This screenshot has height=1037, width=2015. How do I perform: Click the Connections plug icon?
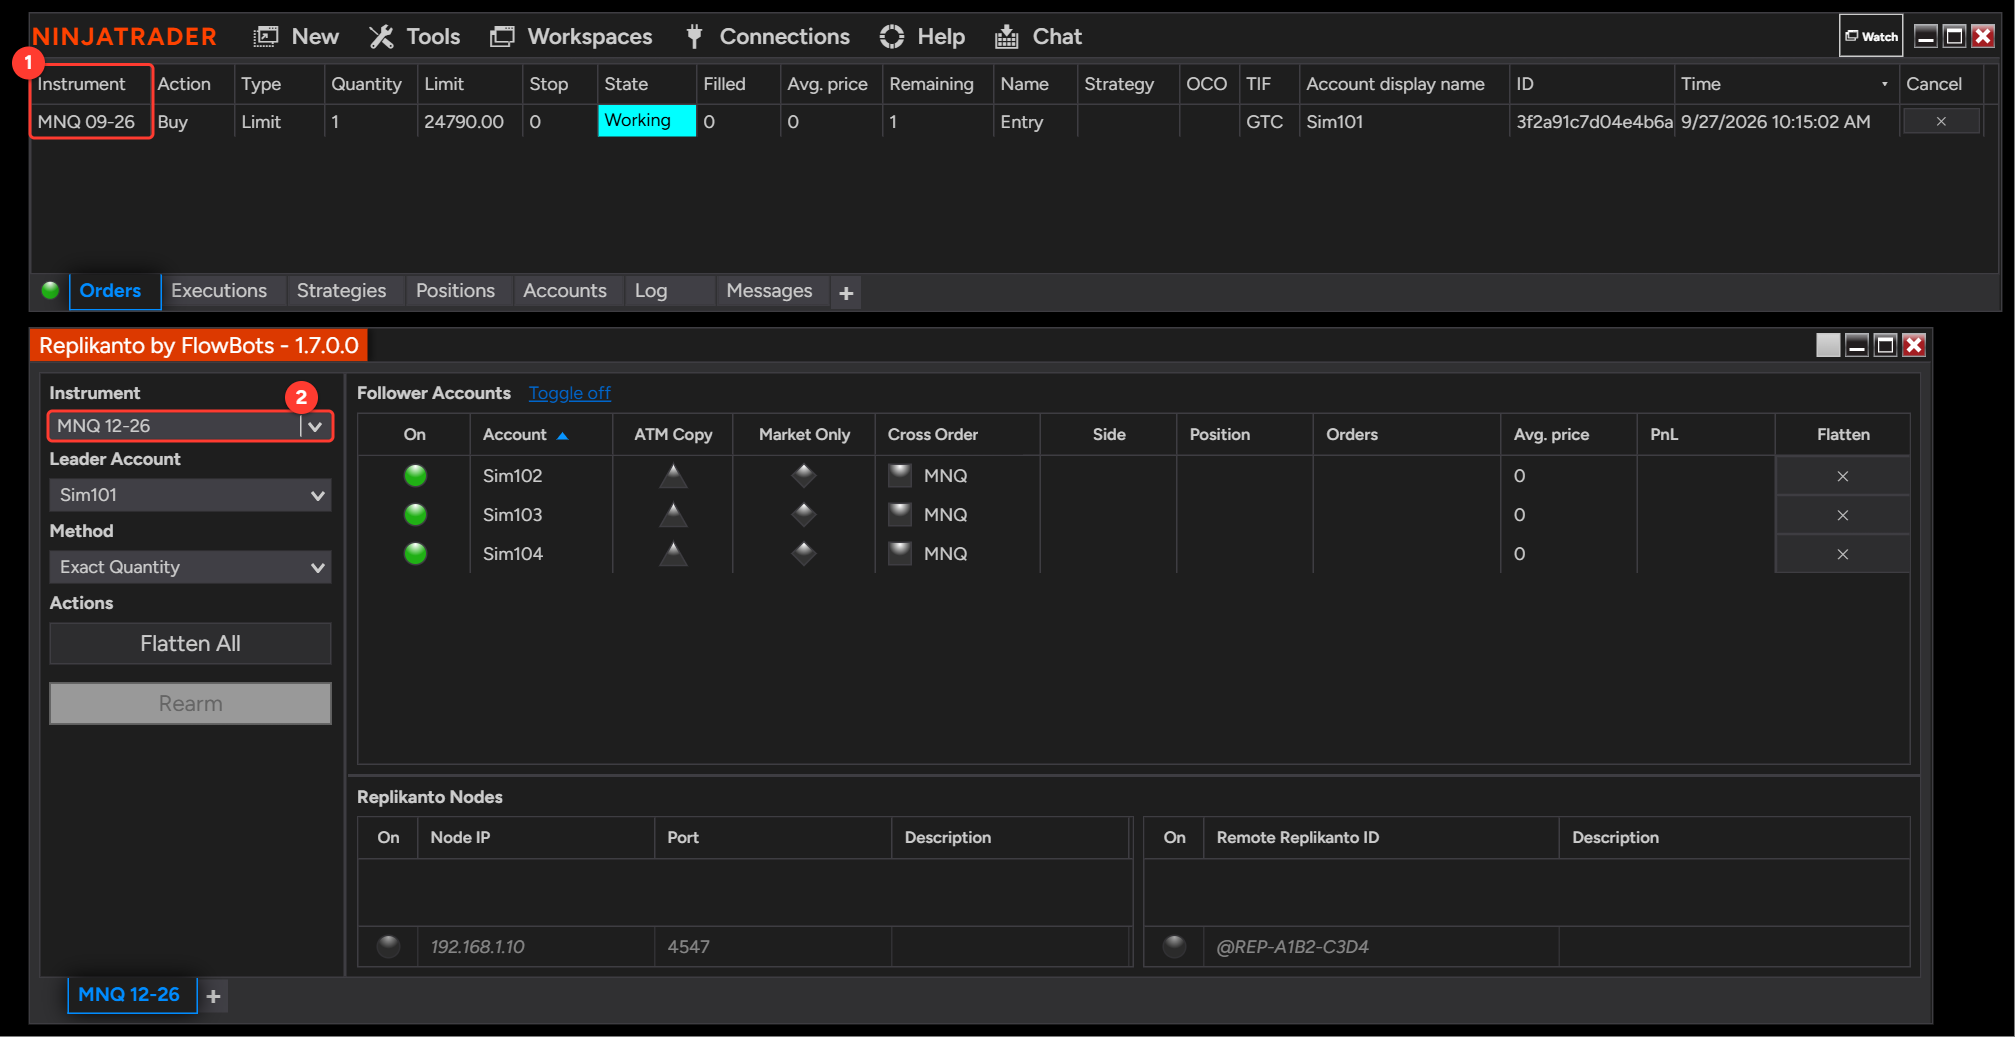(694, 37)
